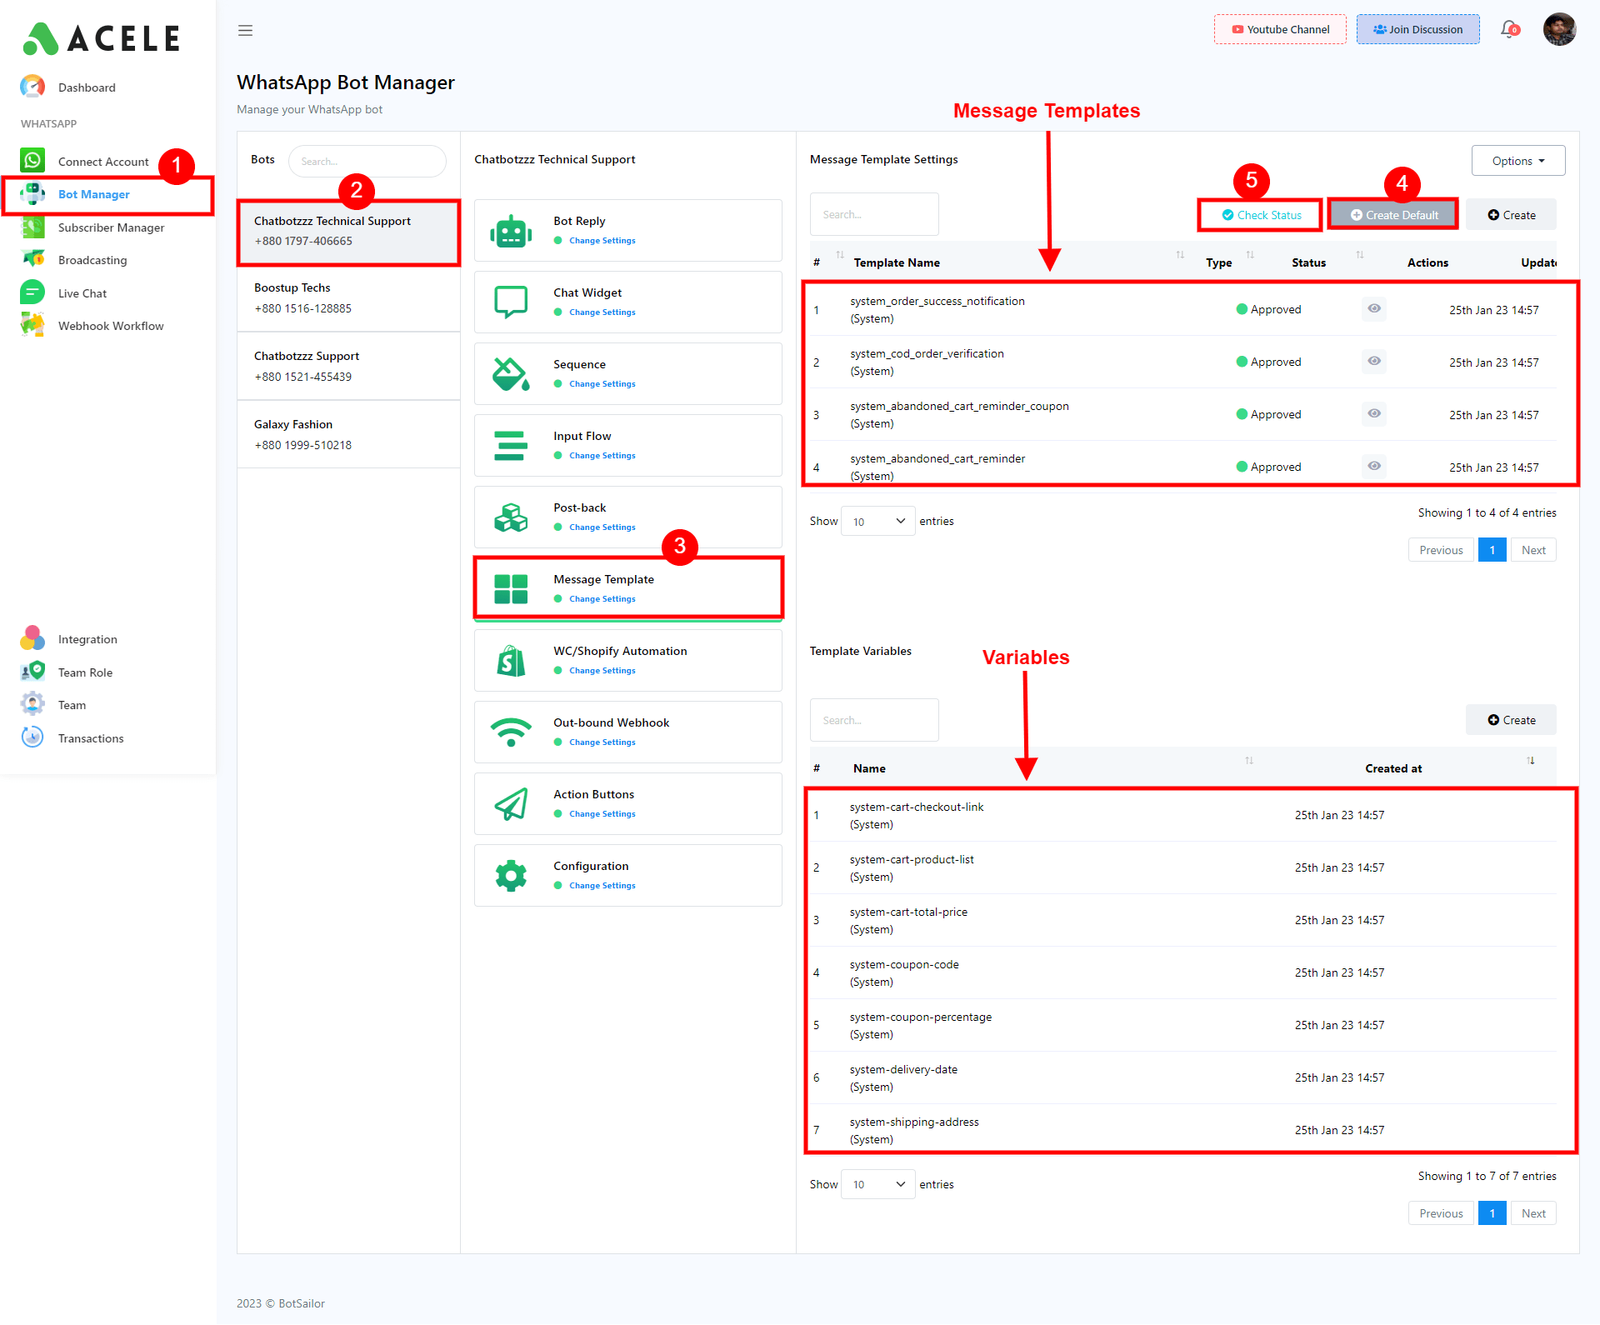Click the ACELE logo

101,38
